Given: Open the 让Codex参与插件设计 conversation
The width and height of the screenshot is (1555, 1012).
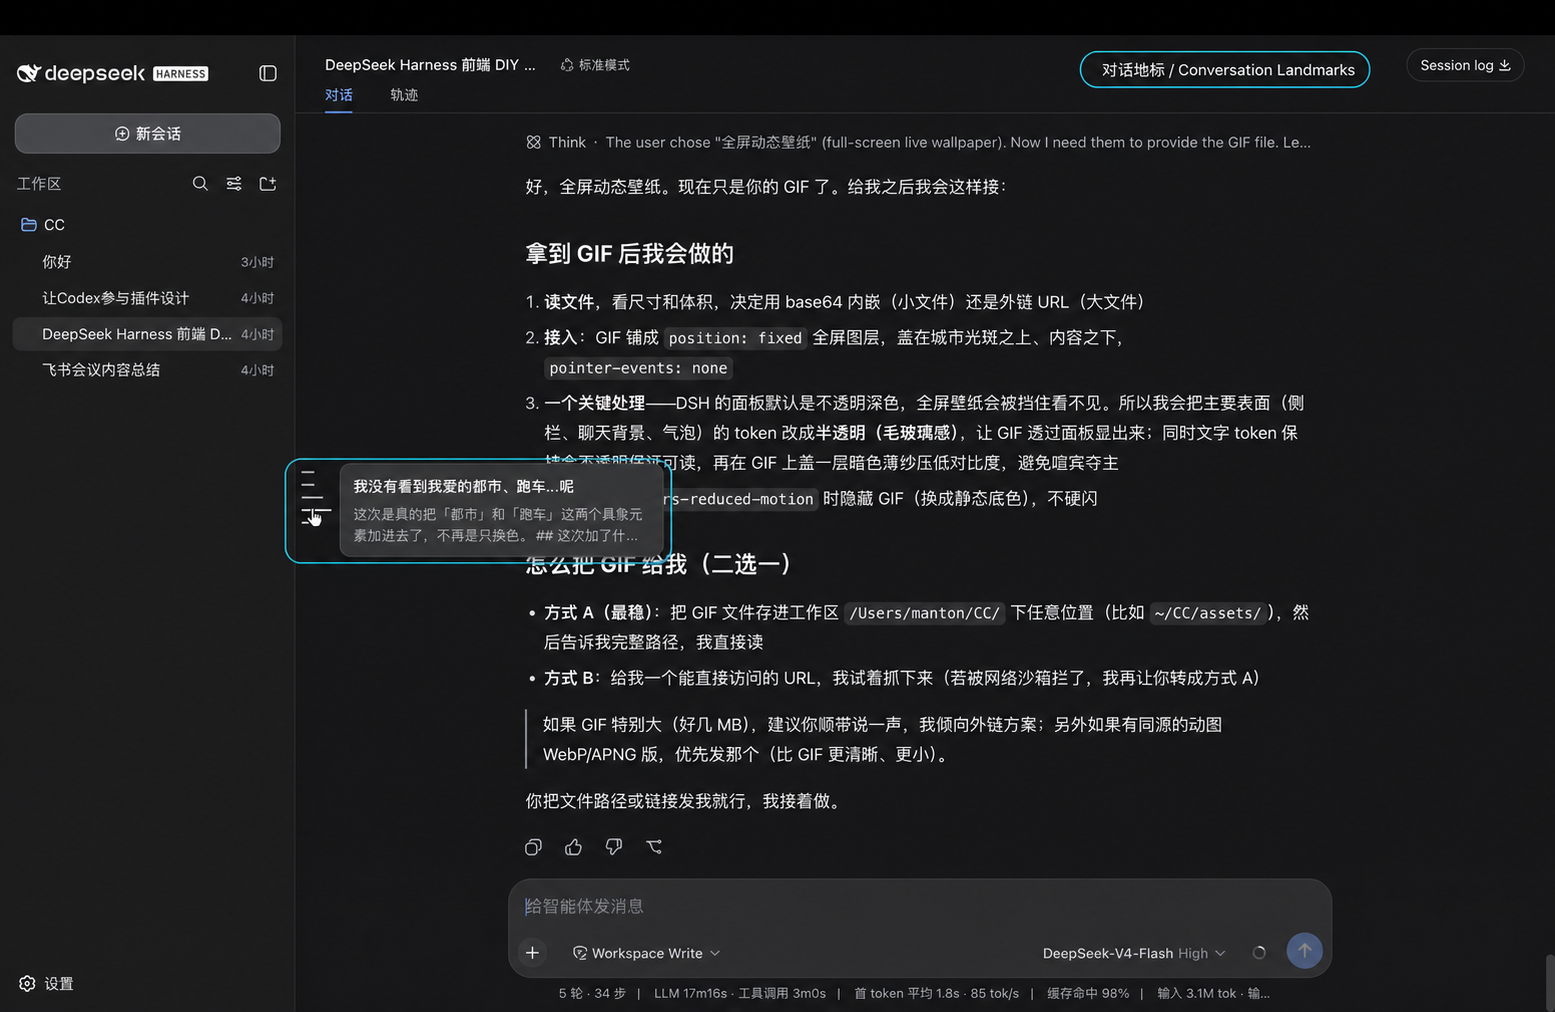Looking at the screenshot, I should click(147, 298).
